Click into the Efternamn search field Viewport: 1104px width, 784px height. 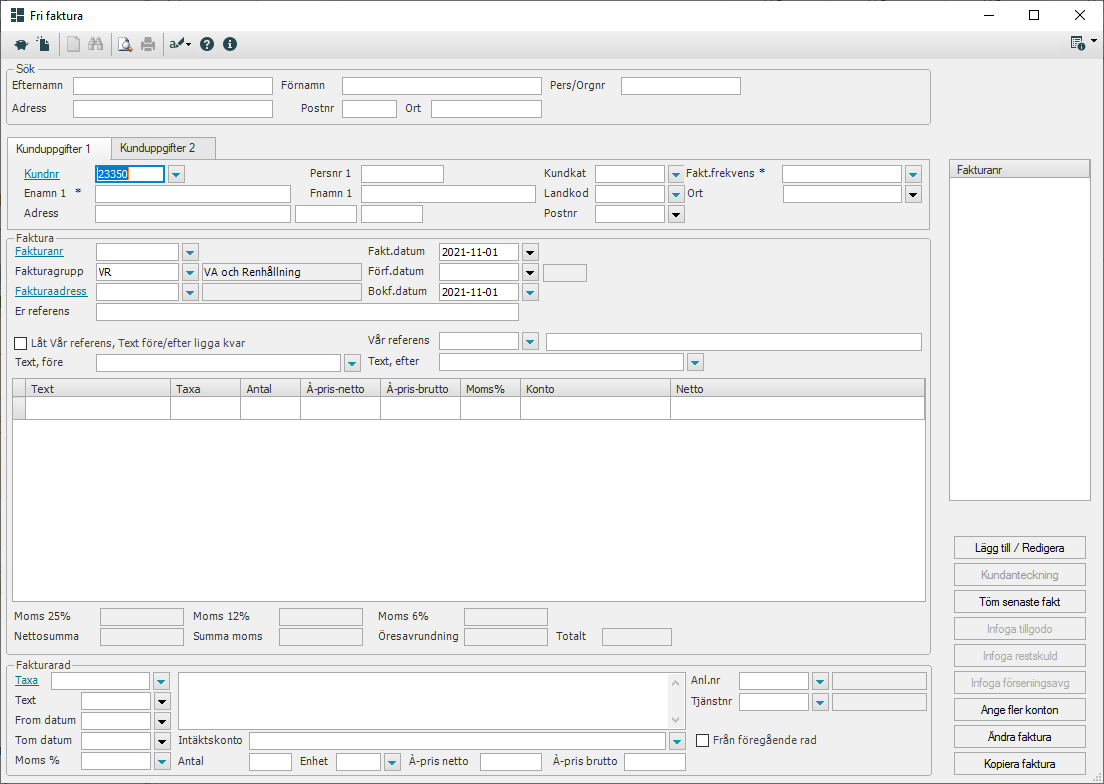tap(172, 86)
